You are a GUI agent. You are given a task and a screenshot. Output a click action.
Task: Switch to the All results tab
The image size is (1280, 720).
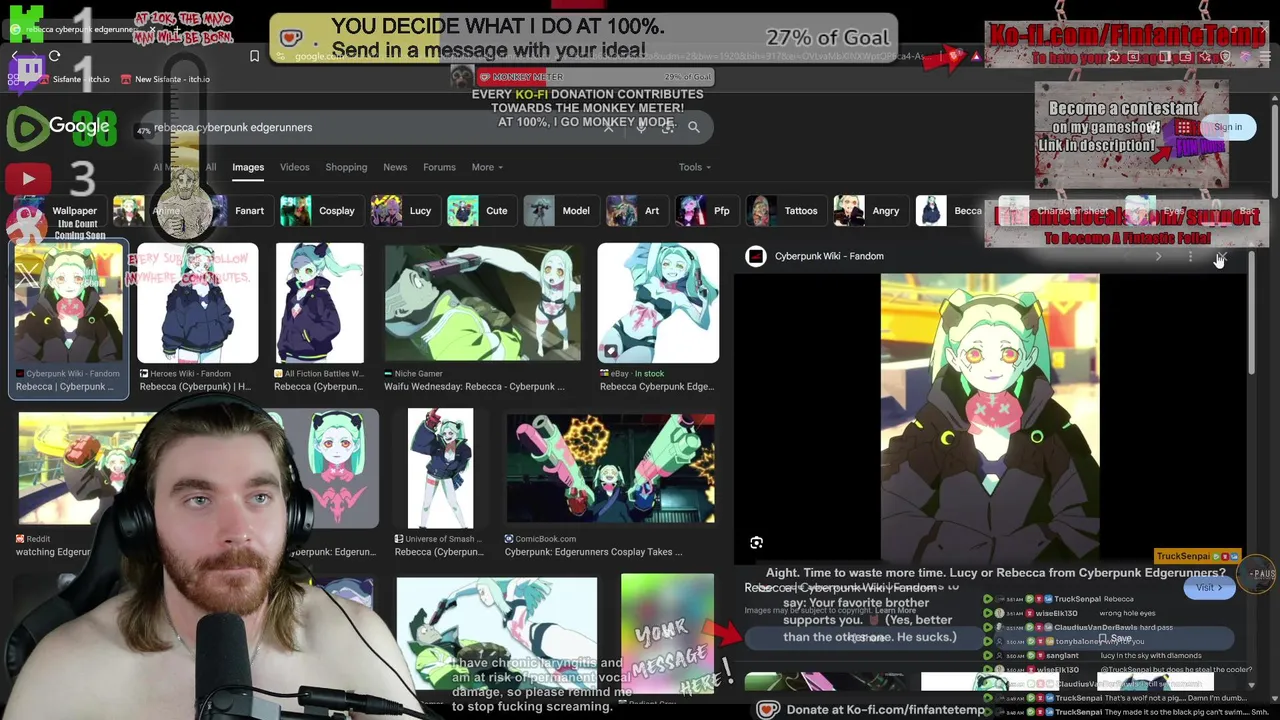(x=210, y=167)
